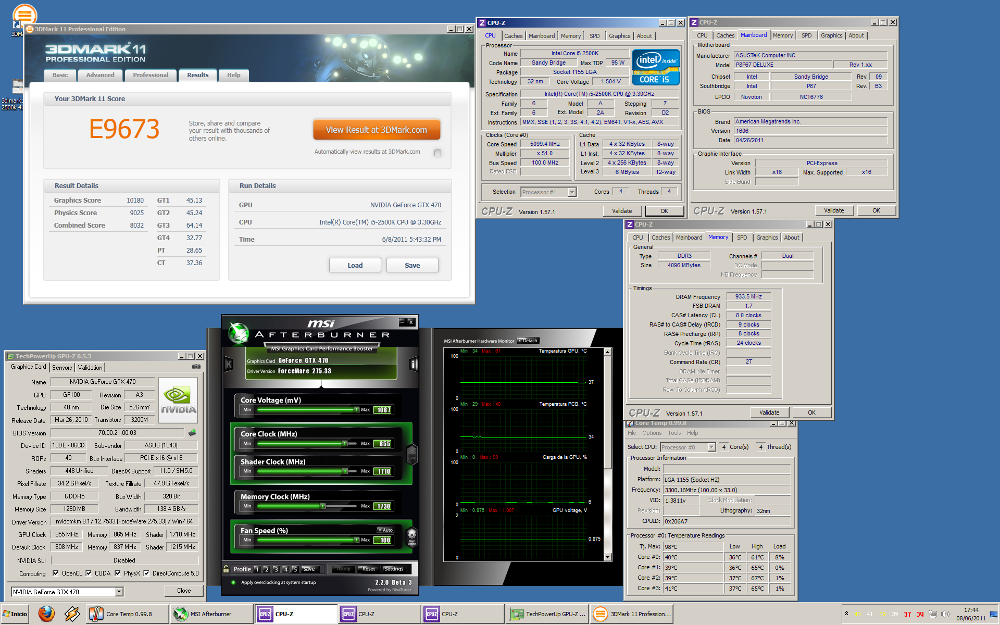Screen dimensions: 1000x625
Task: Click the NVIDIA logo in GPU-Z
Action: point(178,400)
